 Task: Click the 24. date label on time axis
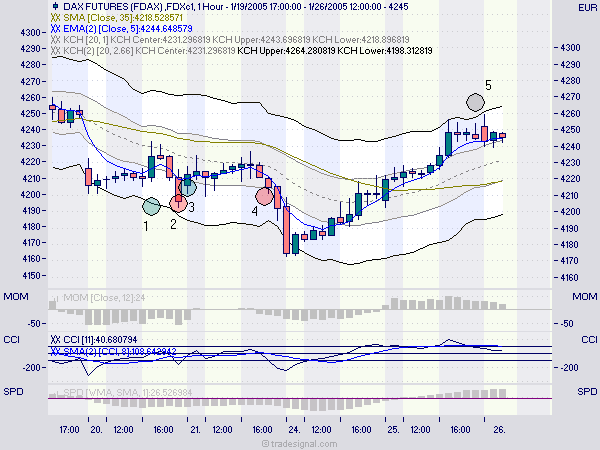tap(294, 430)
